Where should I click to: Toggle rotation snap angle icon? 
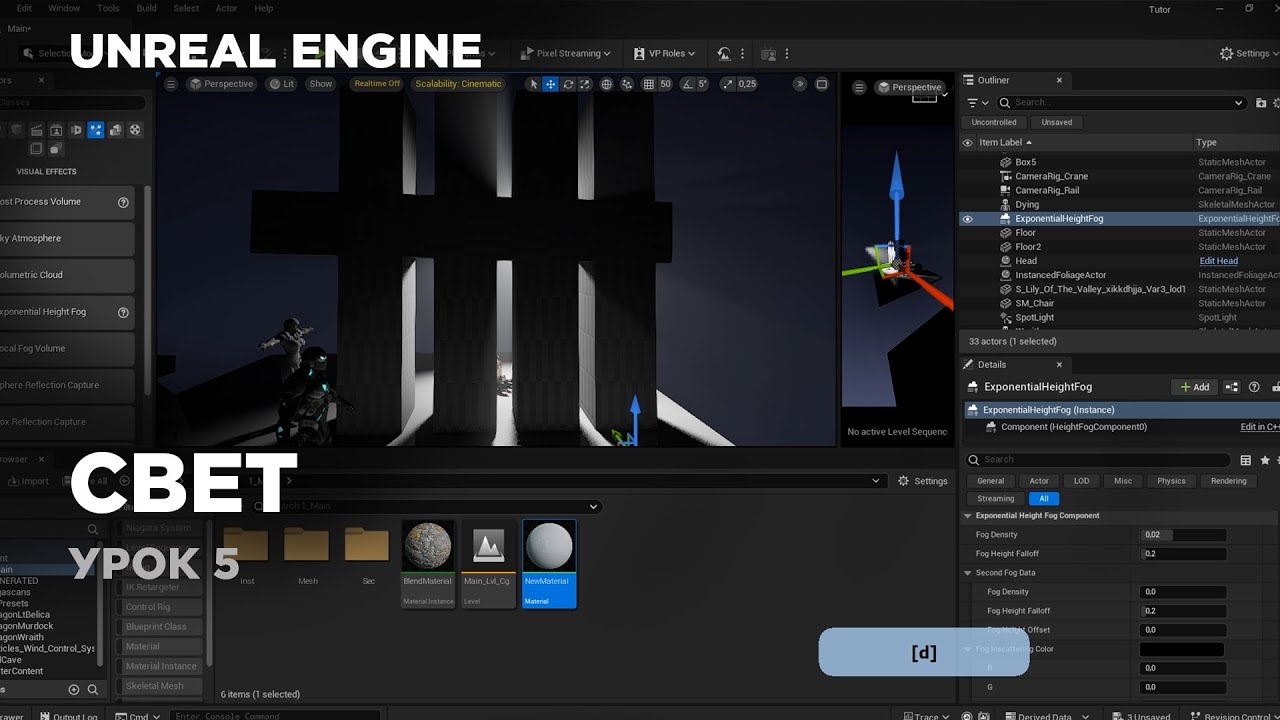[688, 84]
